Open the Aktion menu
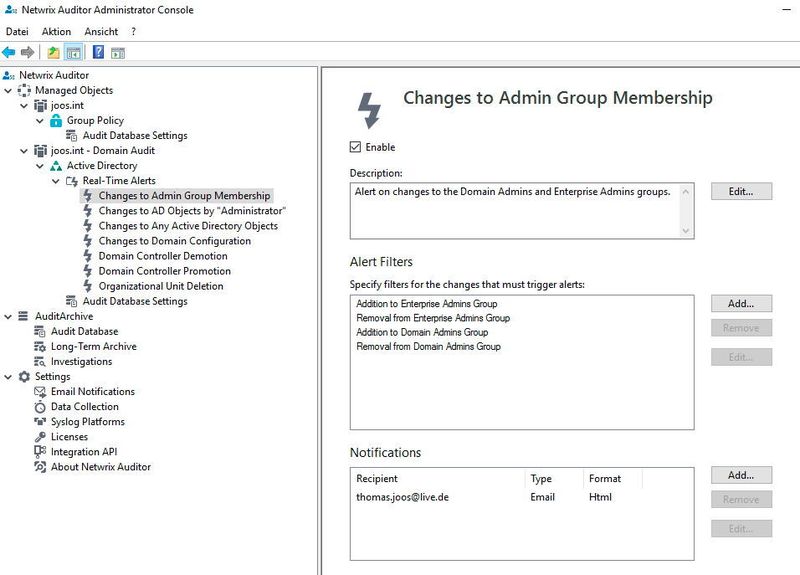 tap(56, 32)
